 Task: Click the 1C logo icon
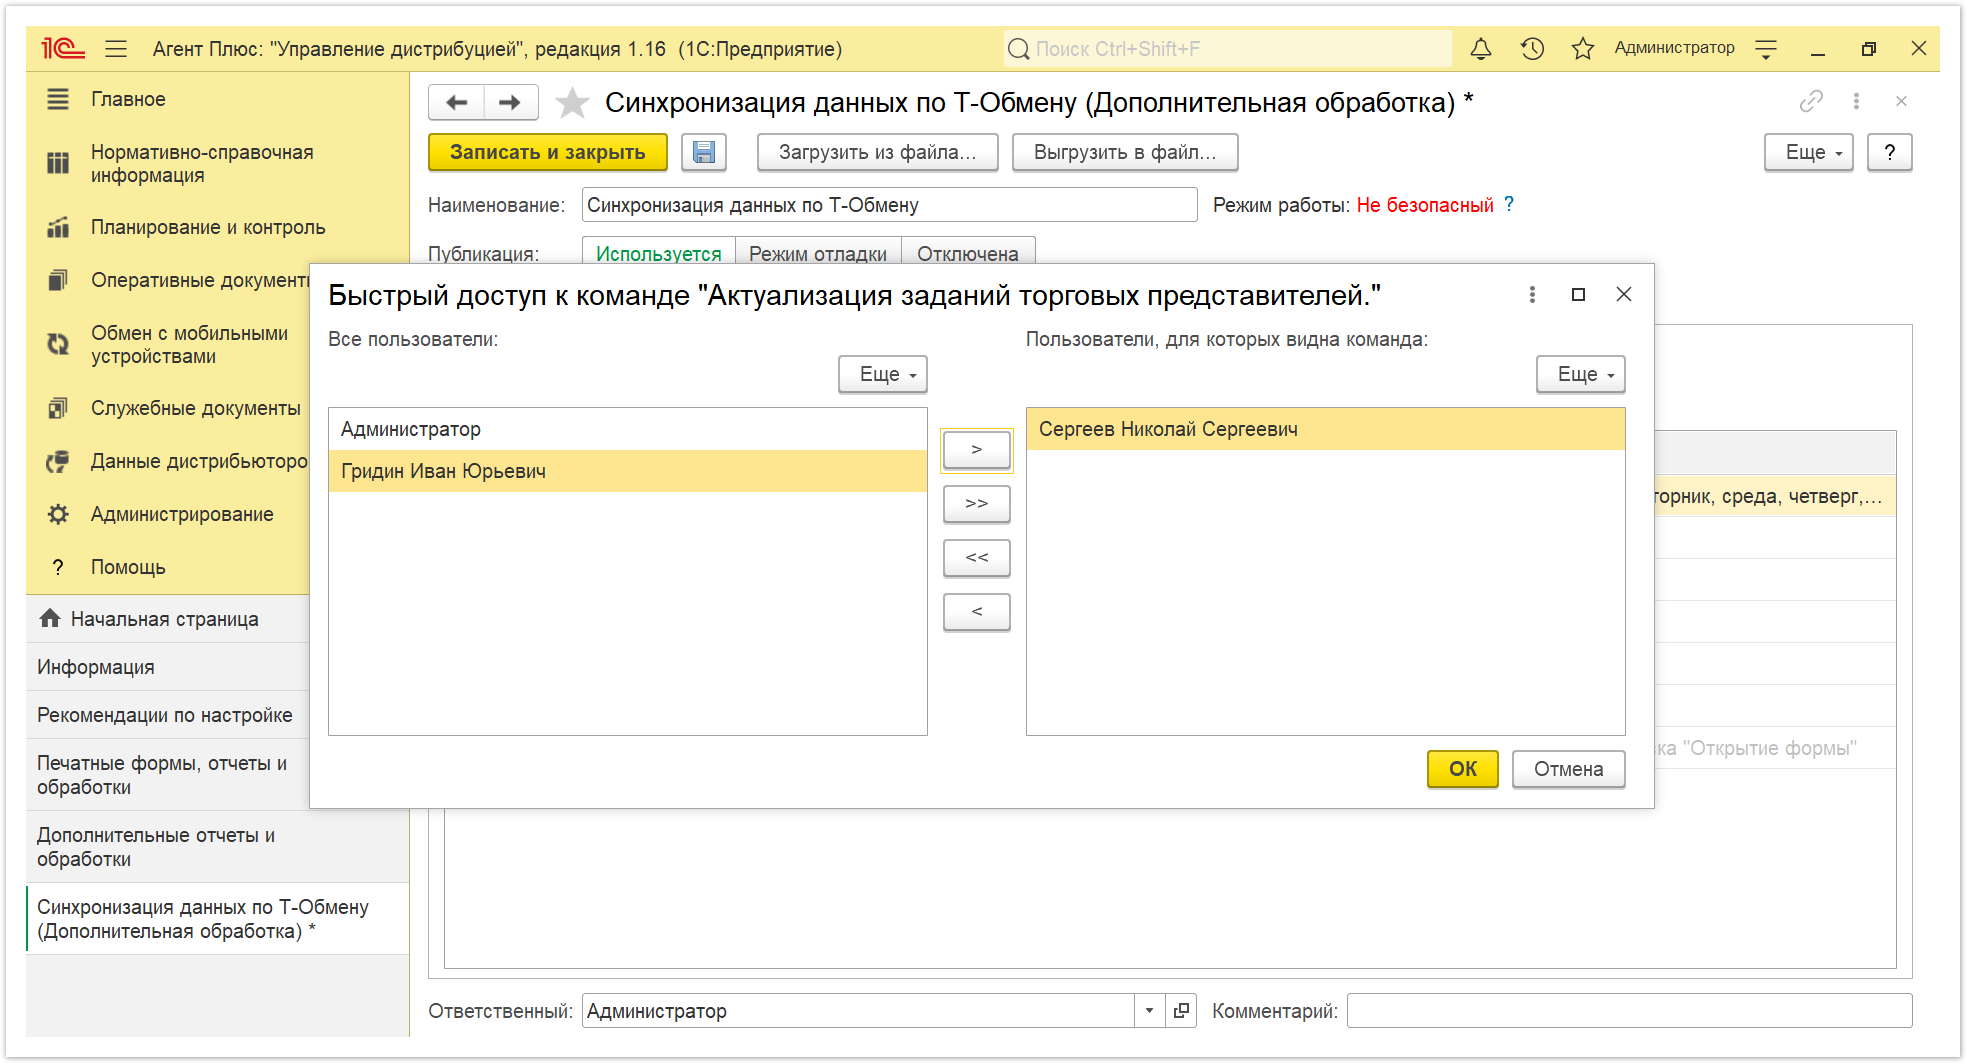[62, 48]
